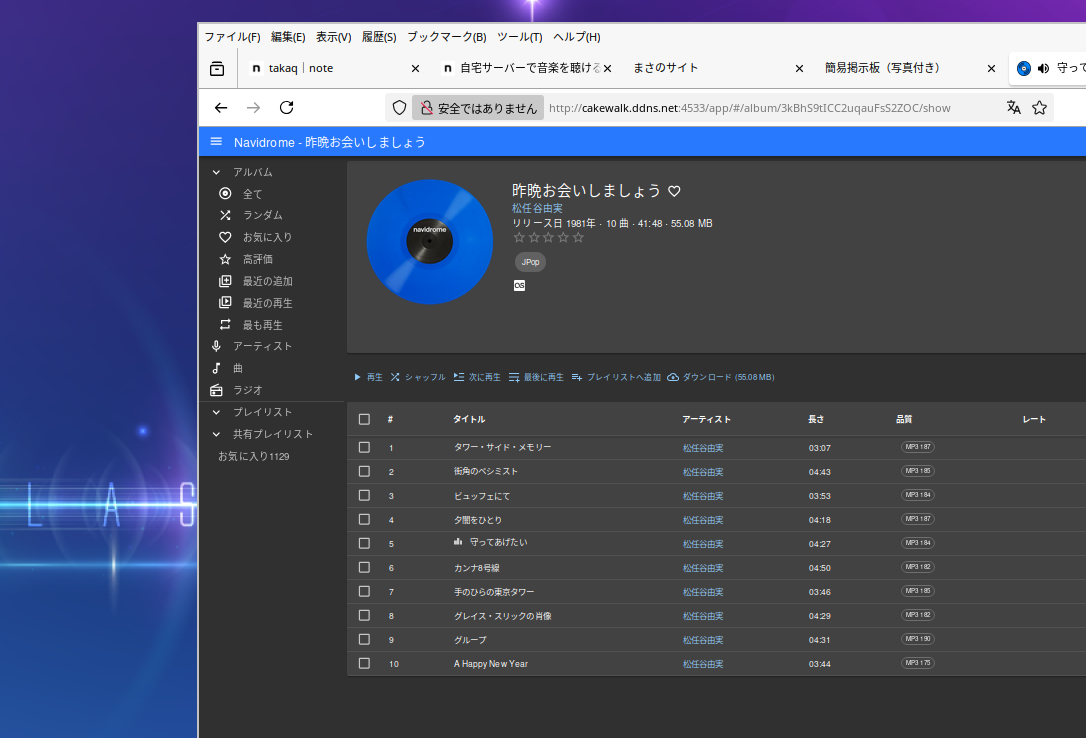The image size is (1086, 738).
Task: Click the ダウンロード button for the album
Action: (720, 377)
